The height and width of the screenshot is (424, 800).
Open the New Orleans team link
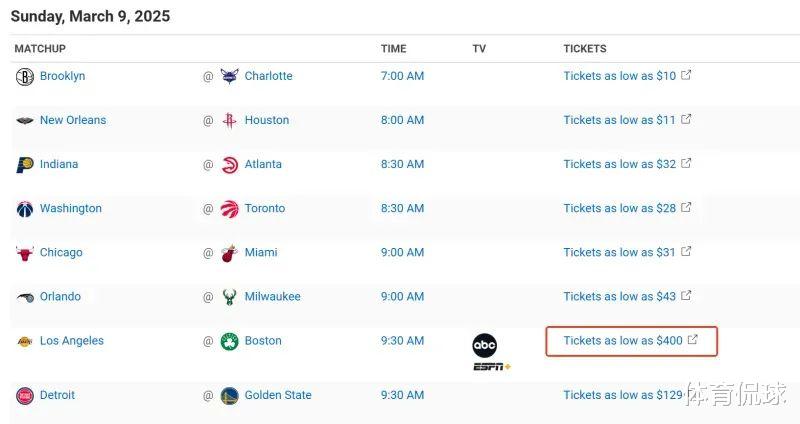click(73, 120)
